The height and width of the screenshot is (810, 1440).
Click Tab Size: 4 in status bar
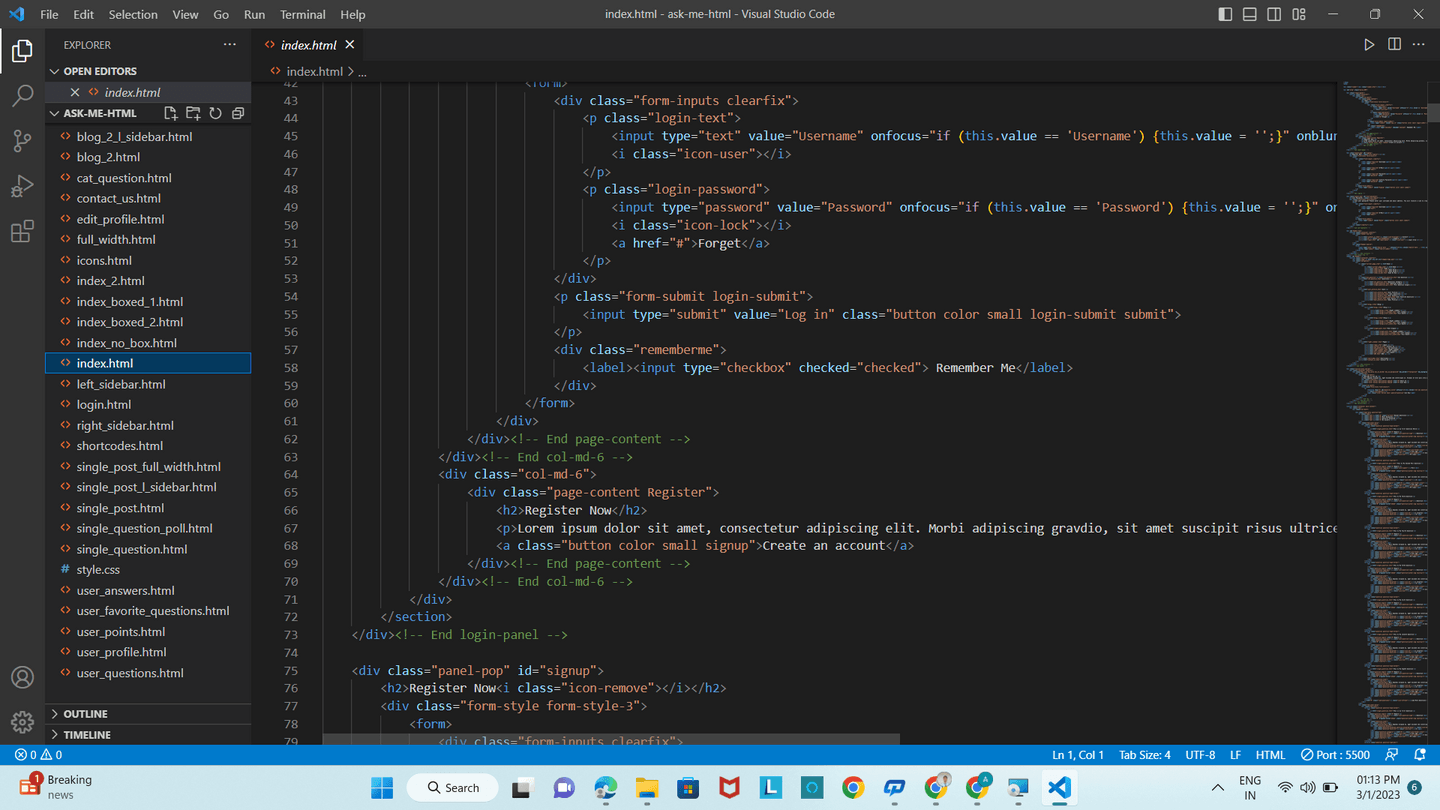(1145, 755)
